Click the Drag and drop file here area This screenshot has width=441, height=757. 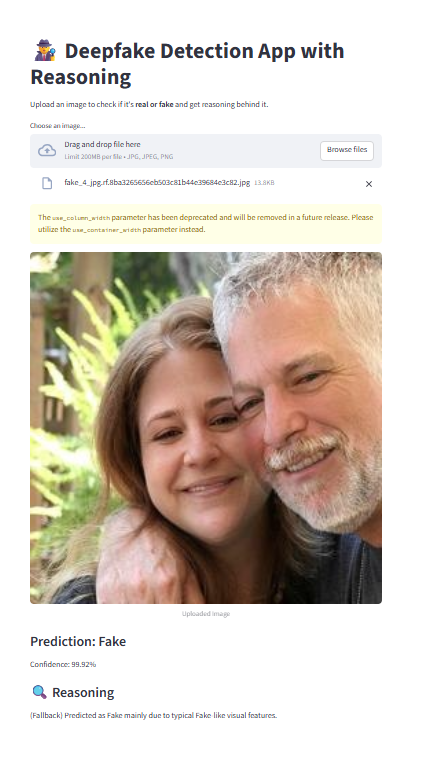206,151
